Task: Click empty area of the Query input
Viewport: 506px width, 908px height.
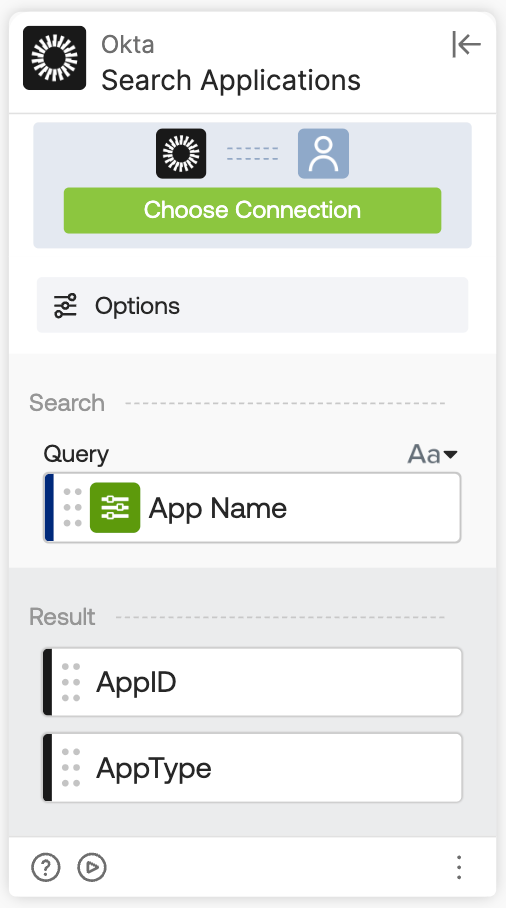Action: (373, 507)
